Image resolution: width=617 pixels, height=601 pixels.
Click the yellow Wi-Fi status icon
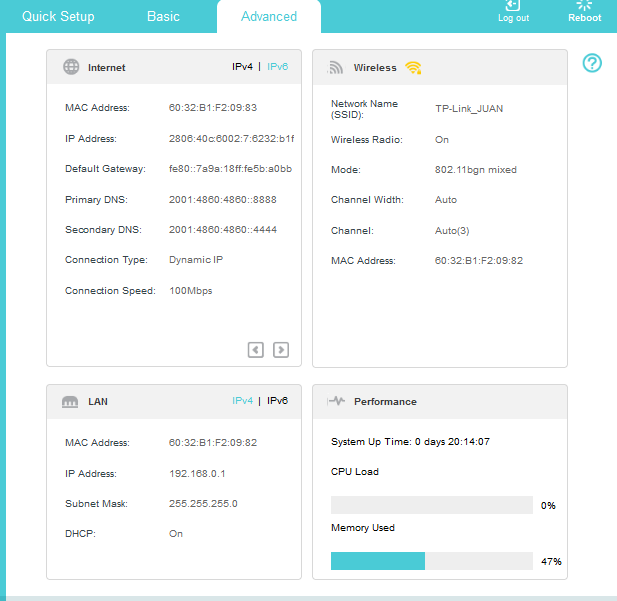point(413,68)
